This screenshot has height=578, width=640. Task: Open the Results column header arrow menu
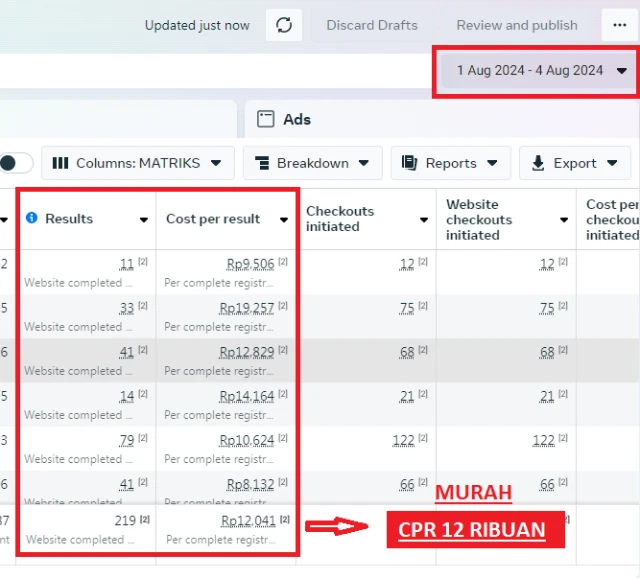pyautogui.click(x=144, y=220)
